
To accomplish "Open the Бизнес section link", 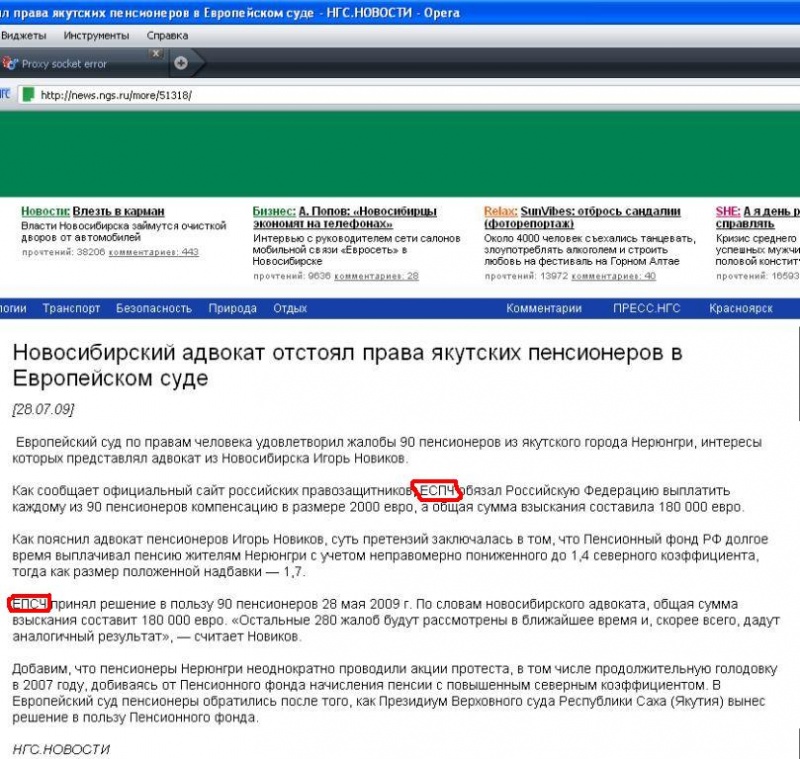I will coord(274,211).
